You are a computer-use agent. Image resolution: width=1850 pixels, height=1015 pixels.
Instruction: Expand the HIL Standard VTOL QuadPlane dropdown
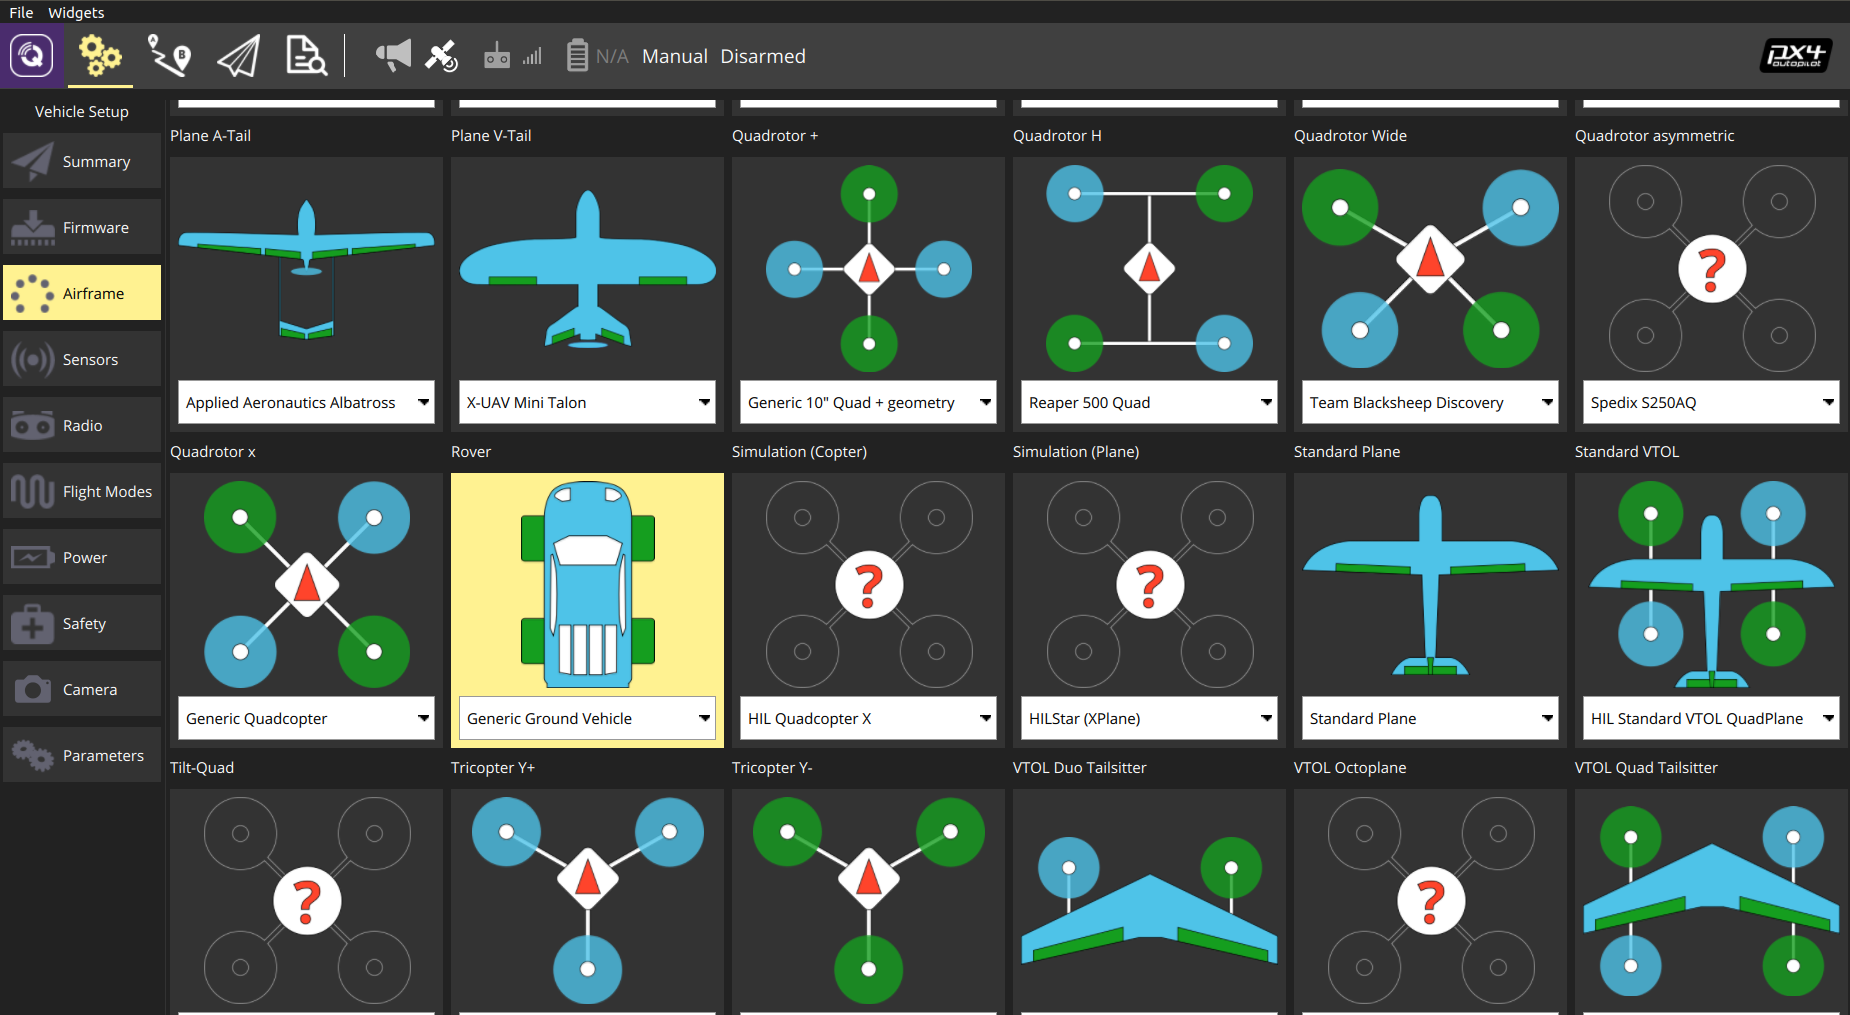[1711, 718]
